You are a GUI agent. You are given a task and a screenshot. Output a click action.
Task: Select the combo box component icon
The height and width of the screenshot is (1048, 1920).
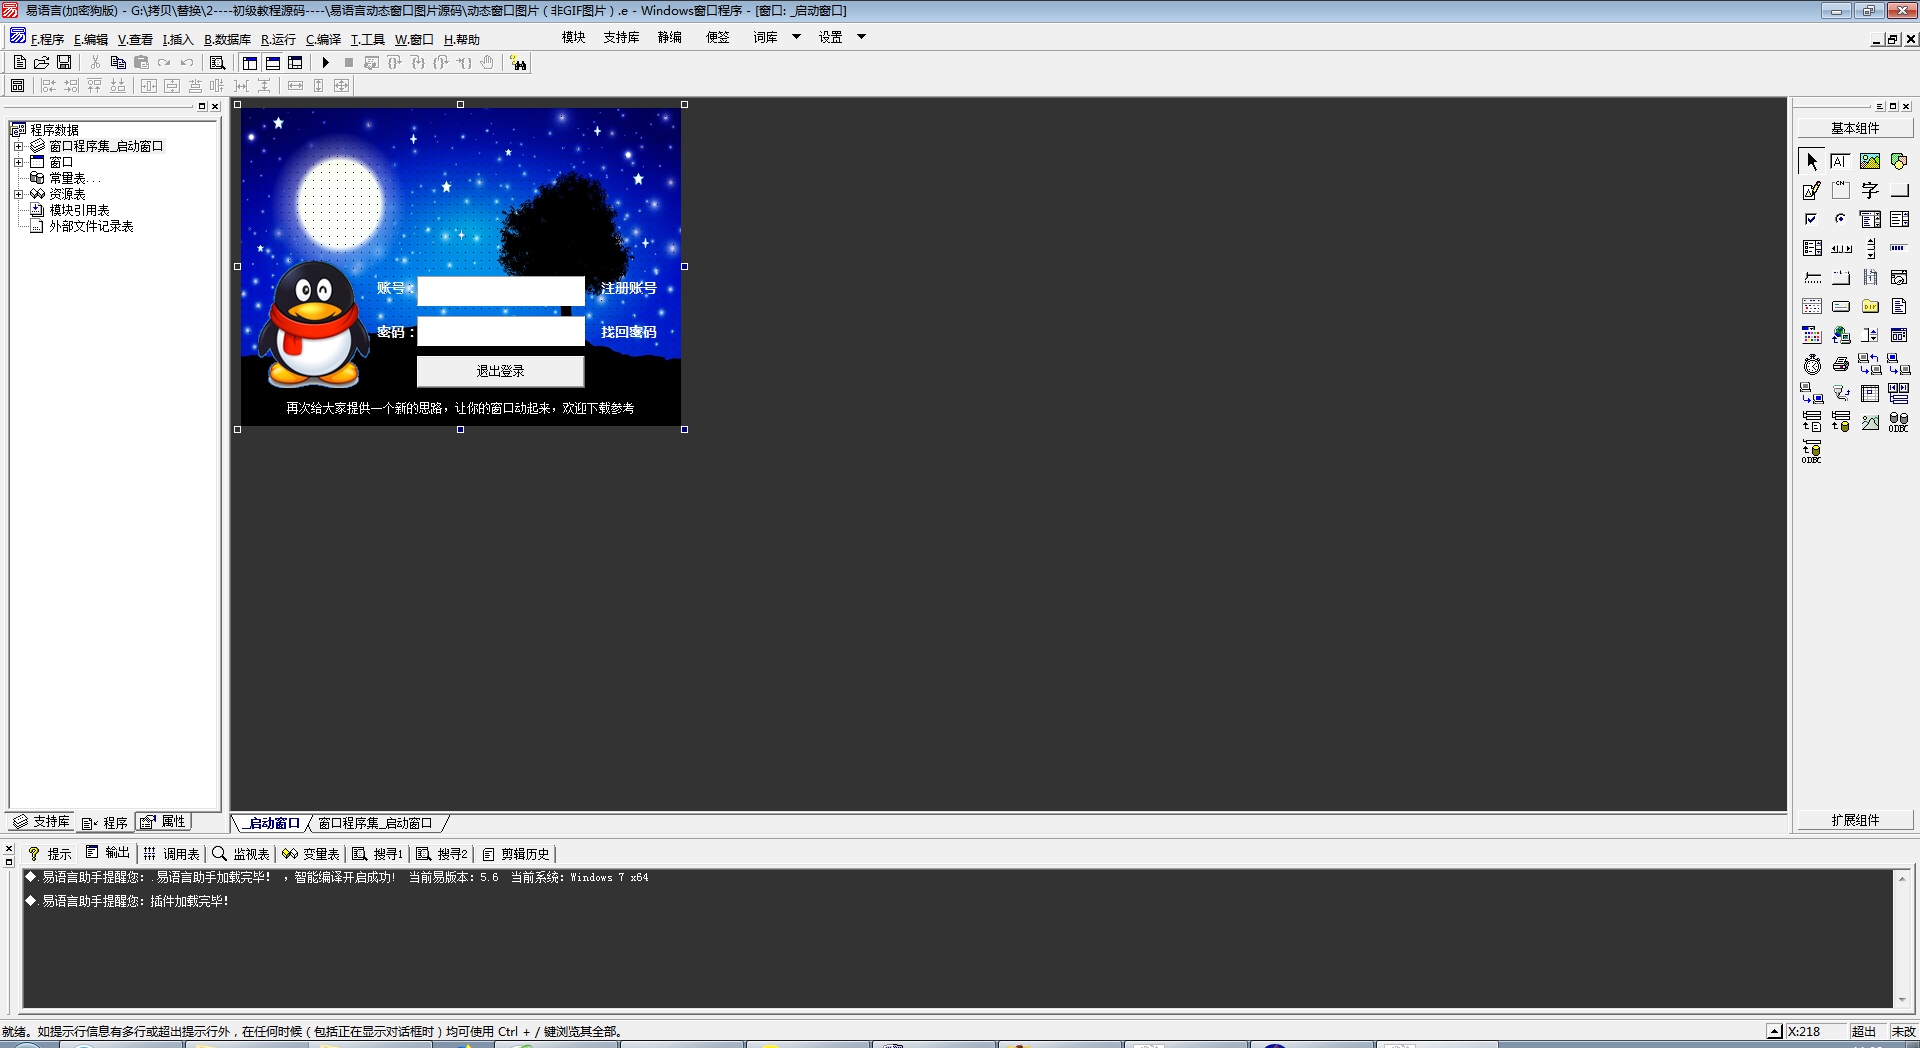pos(1870,219)
